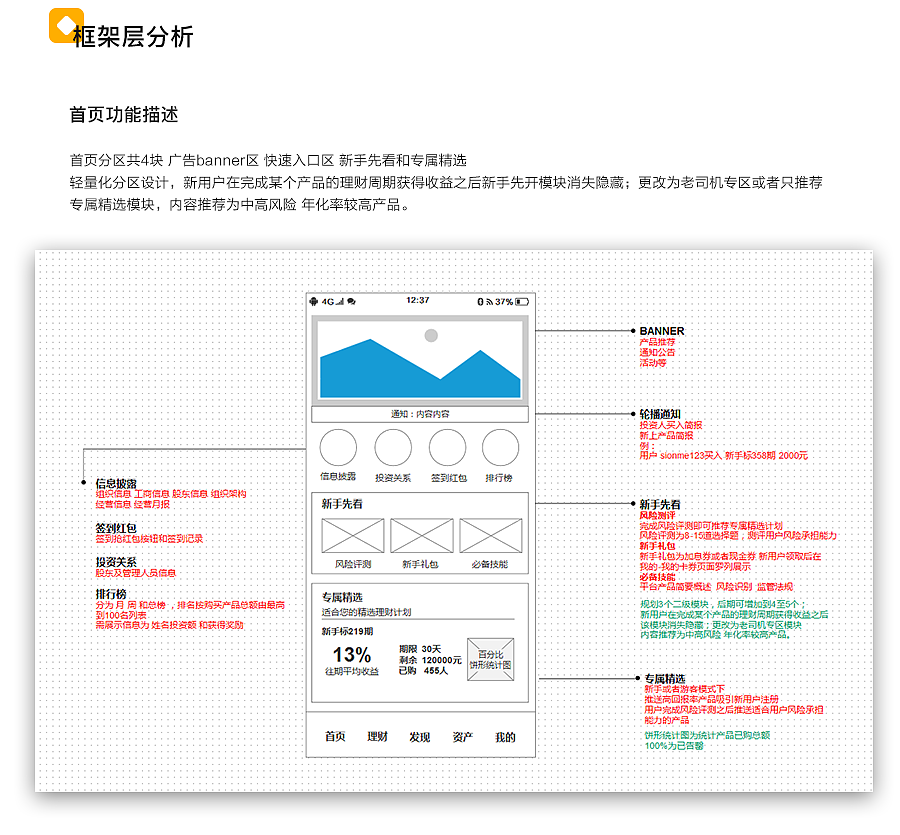The width and height of the screenshot is (900, 835).
Task: Click the 排行榜 icon
Action: [499, 447]
